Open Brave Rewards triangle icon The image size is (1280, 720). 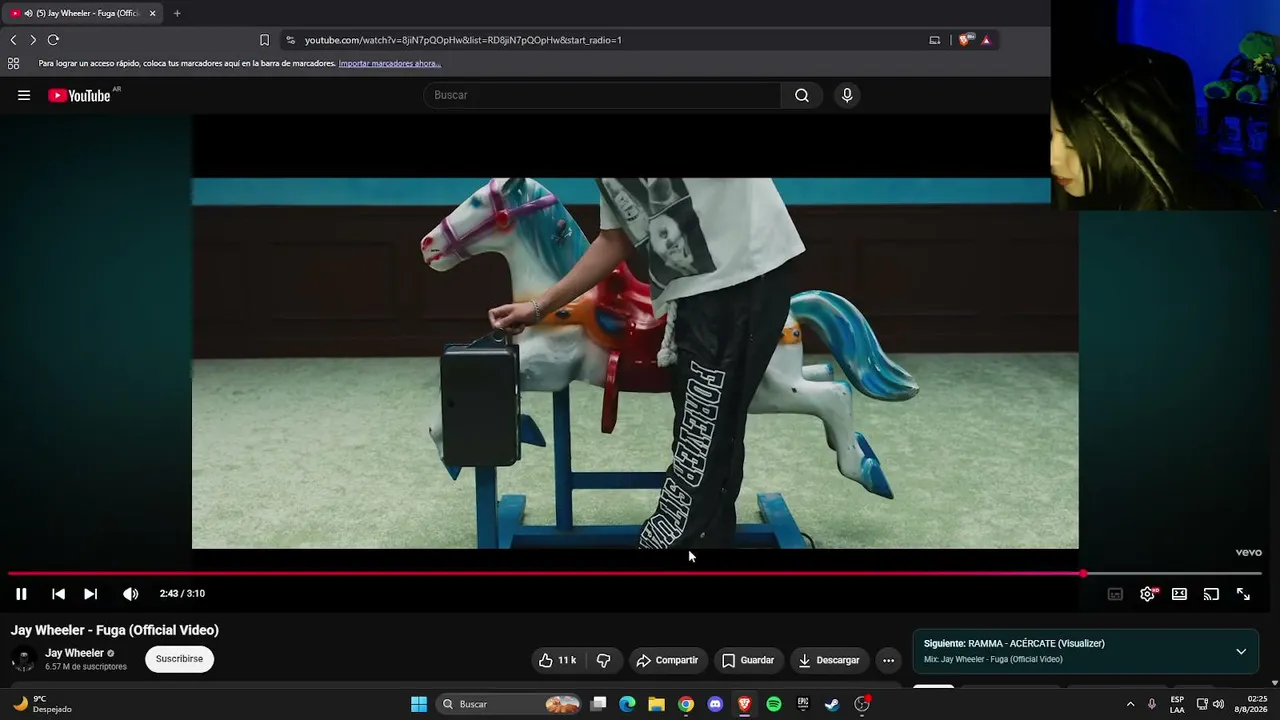tap(986, 40)
